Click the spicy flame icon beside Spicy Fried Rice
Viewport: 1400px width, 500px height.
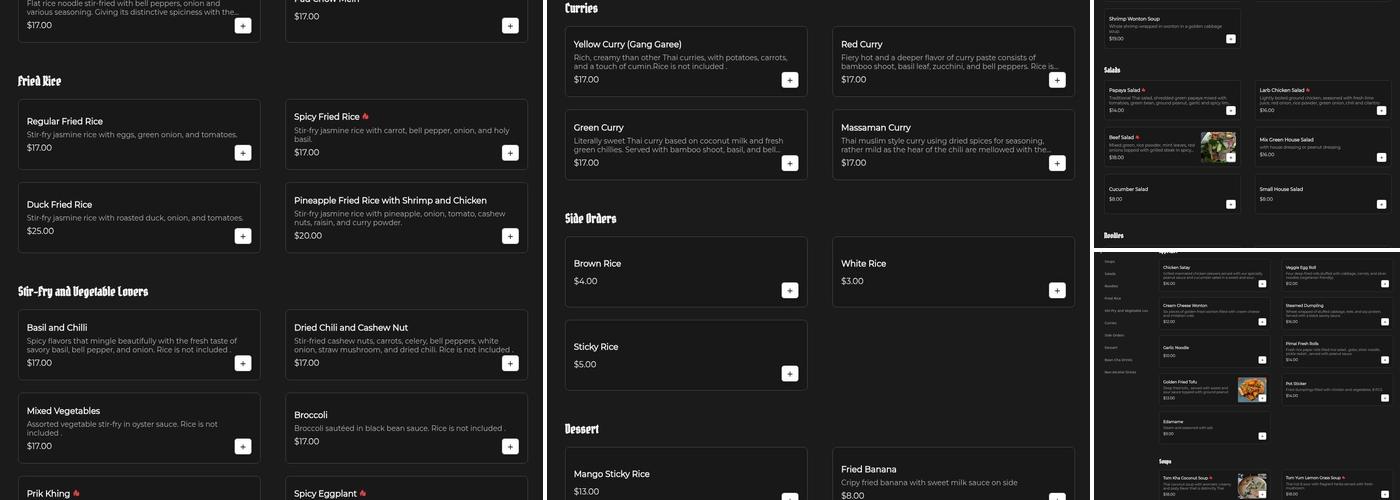click(366, 117)
